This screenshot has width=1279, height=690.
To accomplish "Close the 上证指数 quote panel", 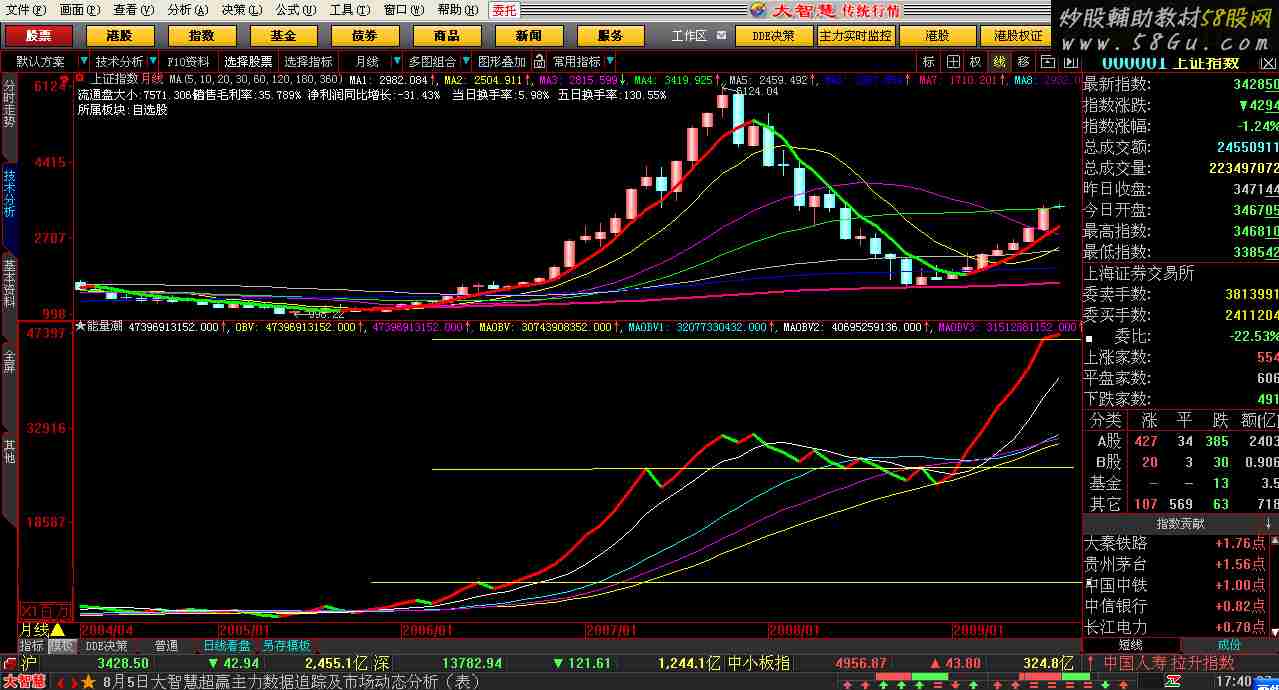I will click(1270, 62).
